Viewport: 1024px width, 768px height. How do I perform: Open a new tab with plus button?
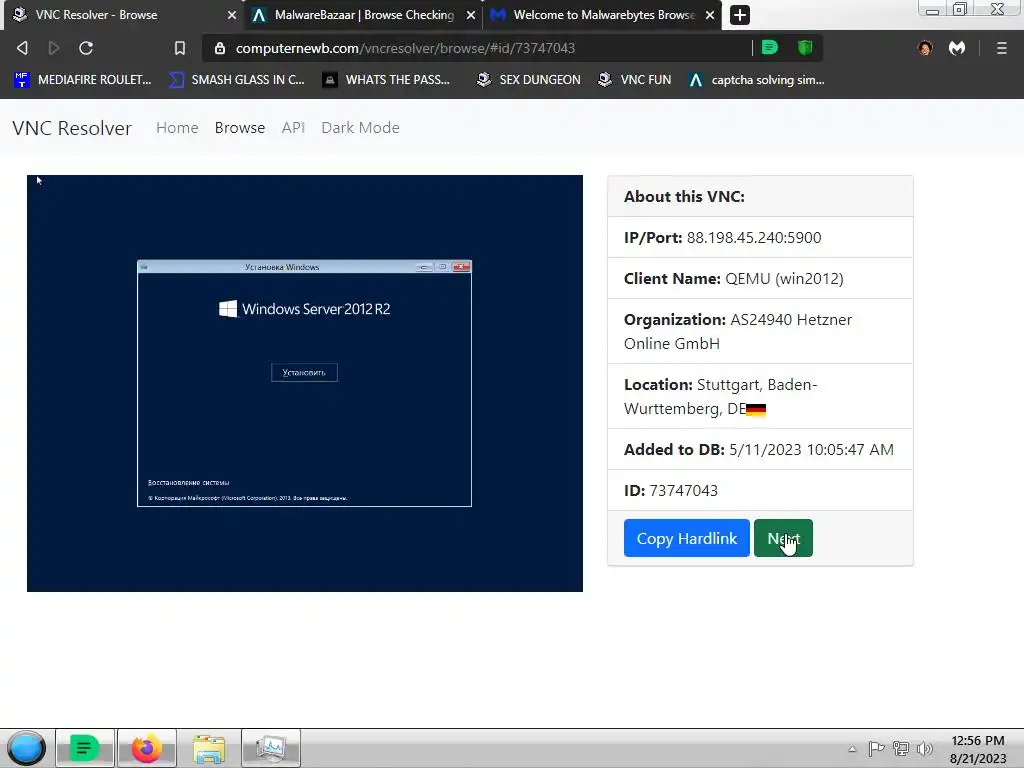click(x=739, y=15)
